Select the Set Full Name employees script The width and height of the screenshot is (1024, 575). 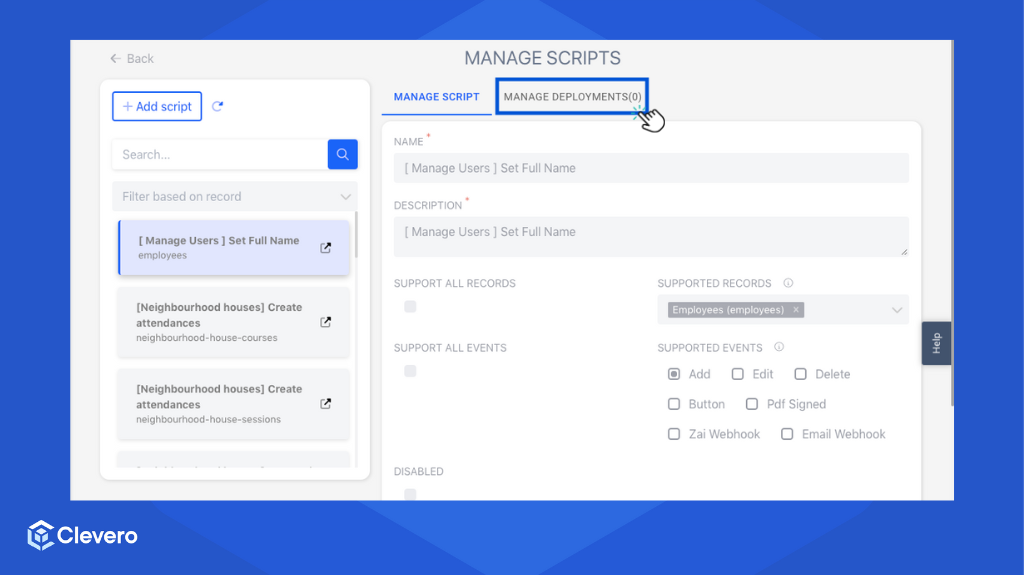(234, 248)
